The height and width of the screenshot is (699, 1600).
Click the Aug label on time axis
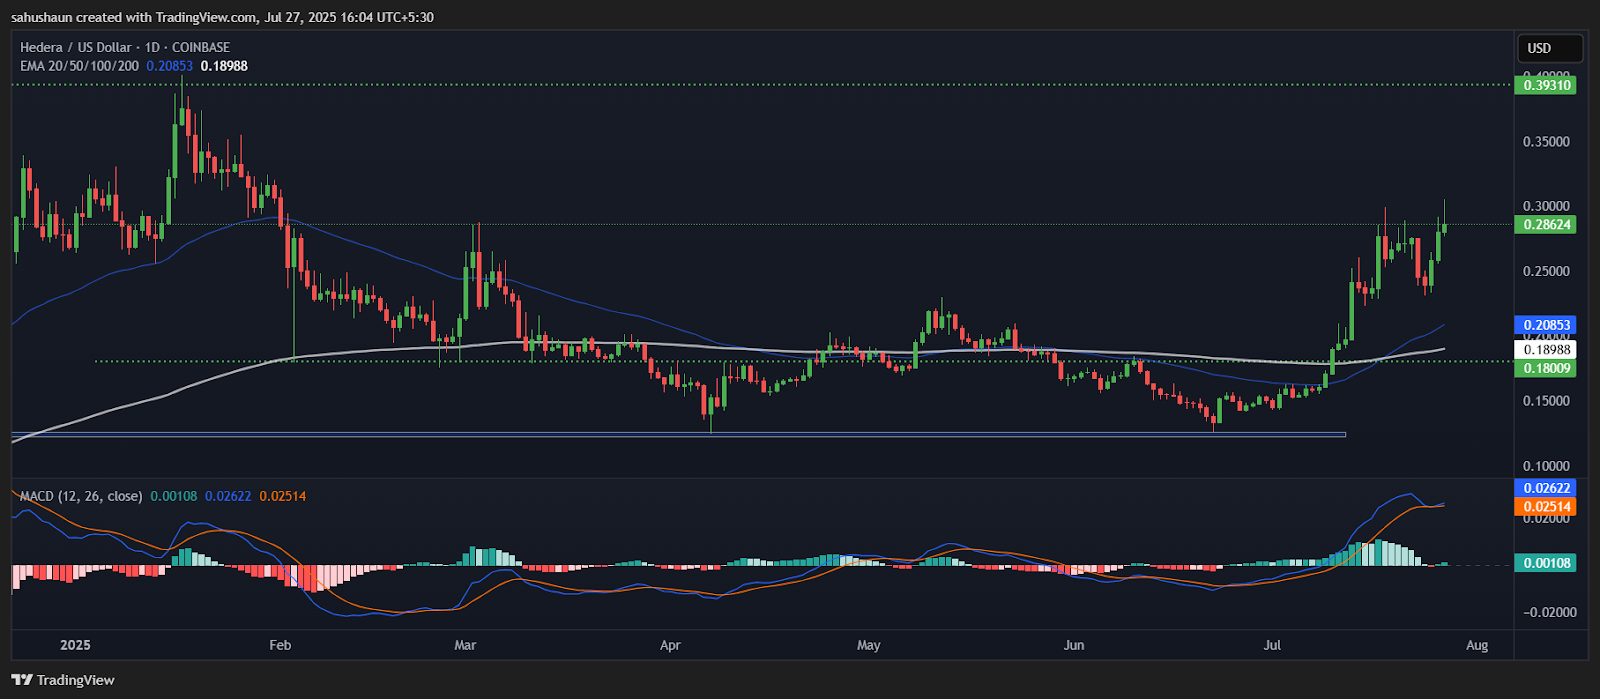(1477, 645)
